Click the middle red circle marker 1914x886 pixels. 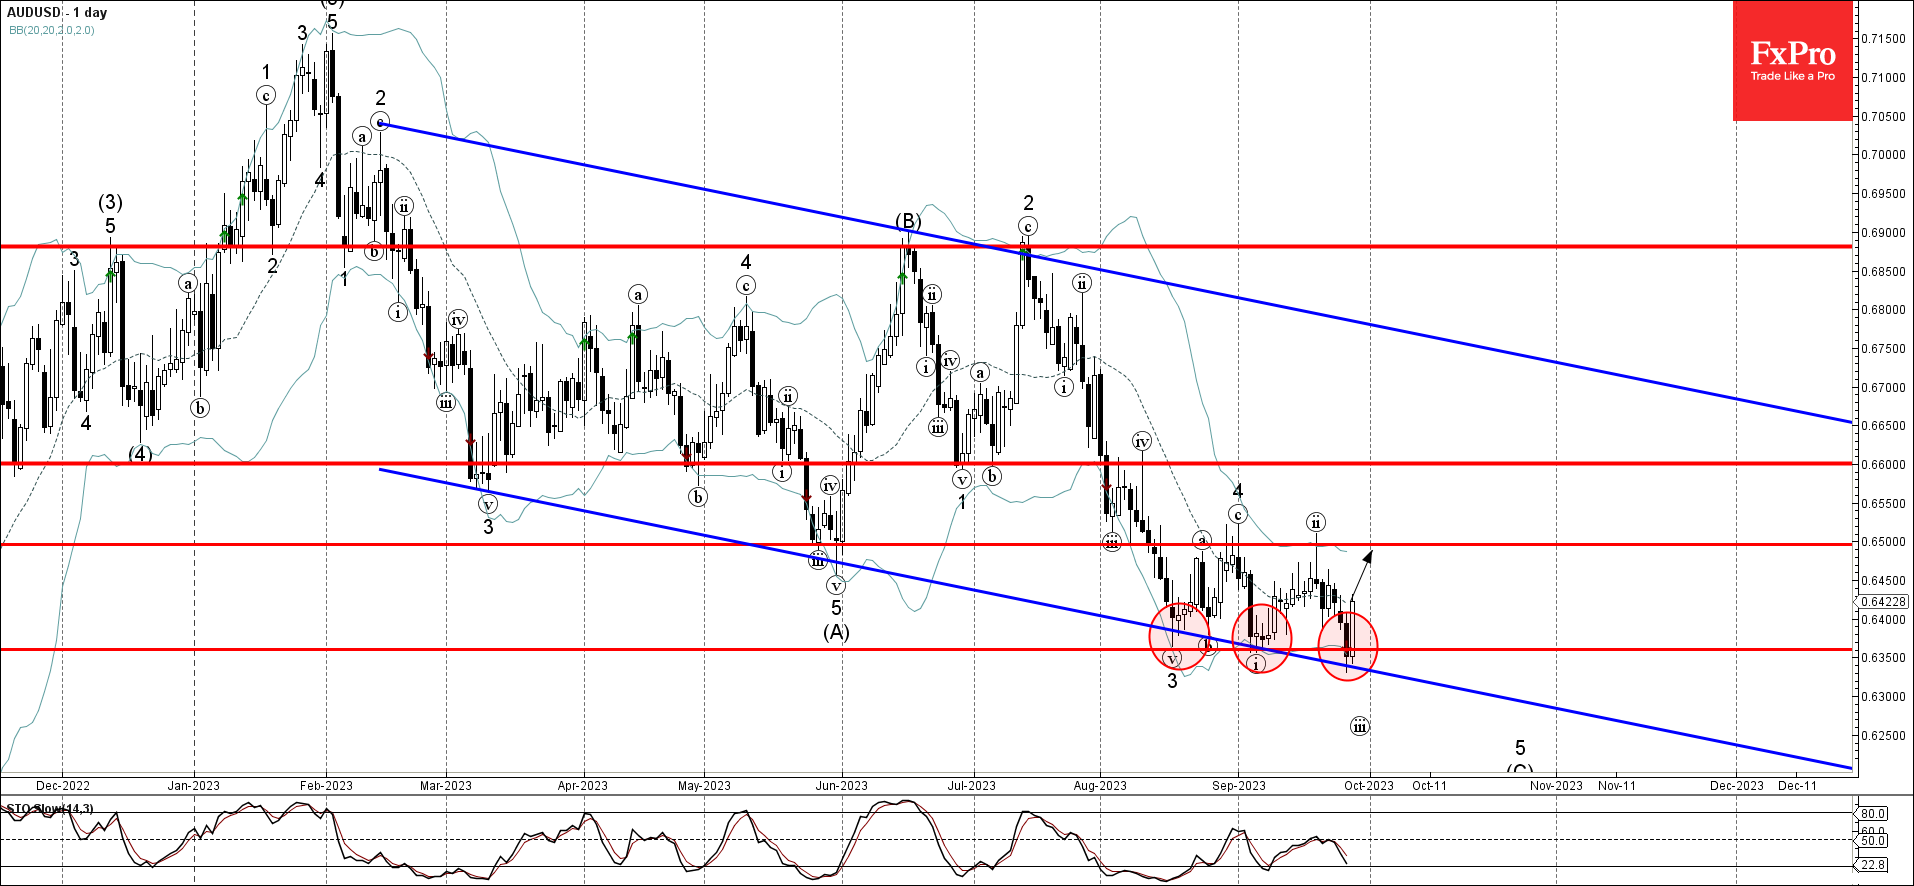pos(1262,639)
